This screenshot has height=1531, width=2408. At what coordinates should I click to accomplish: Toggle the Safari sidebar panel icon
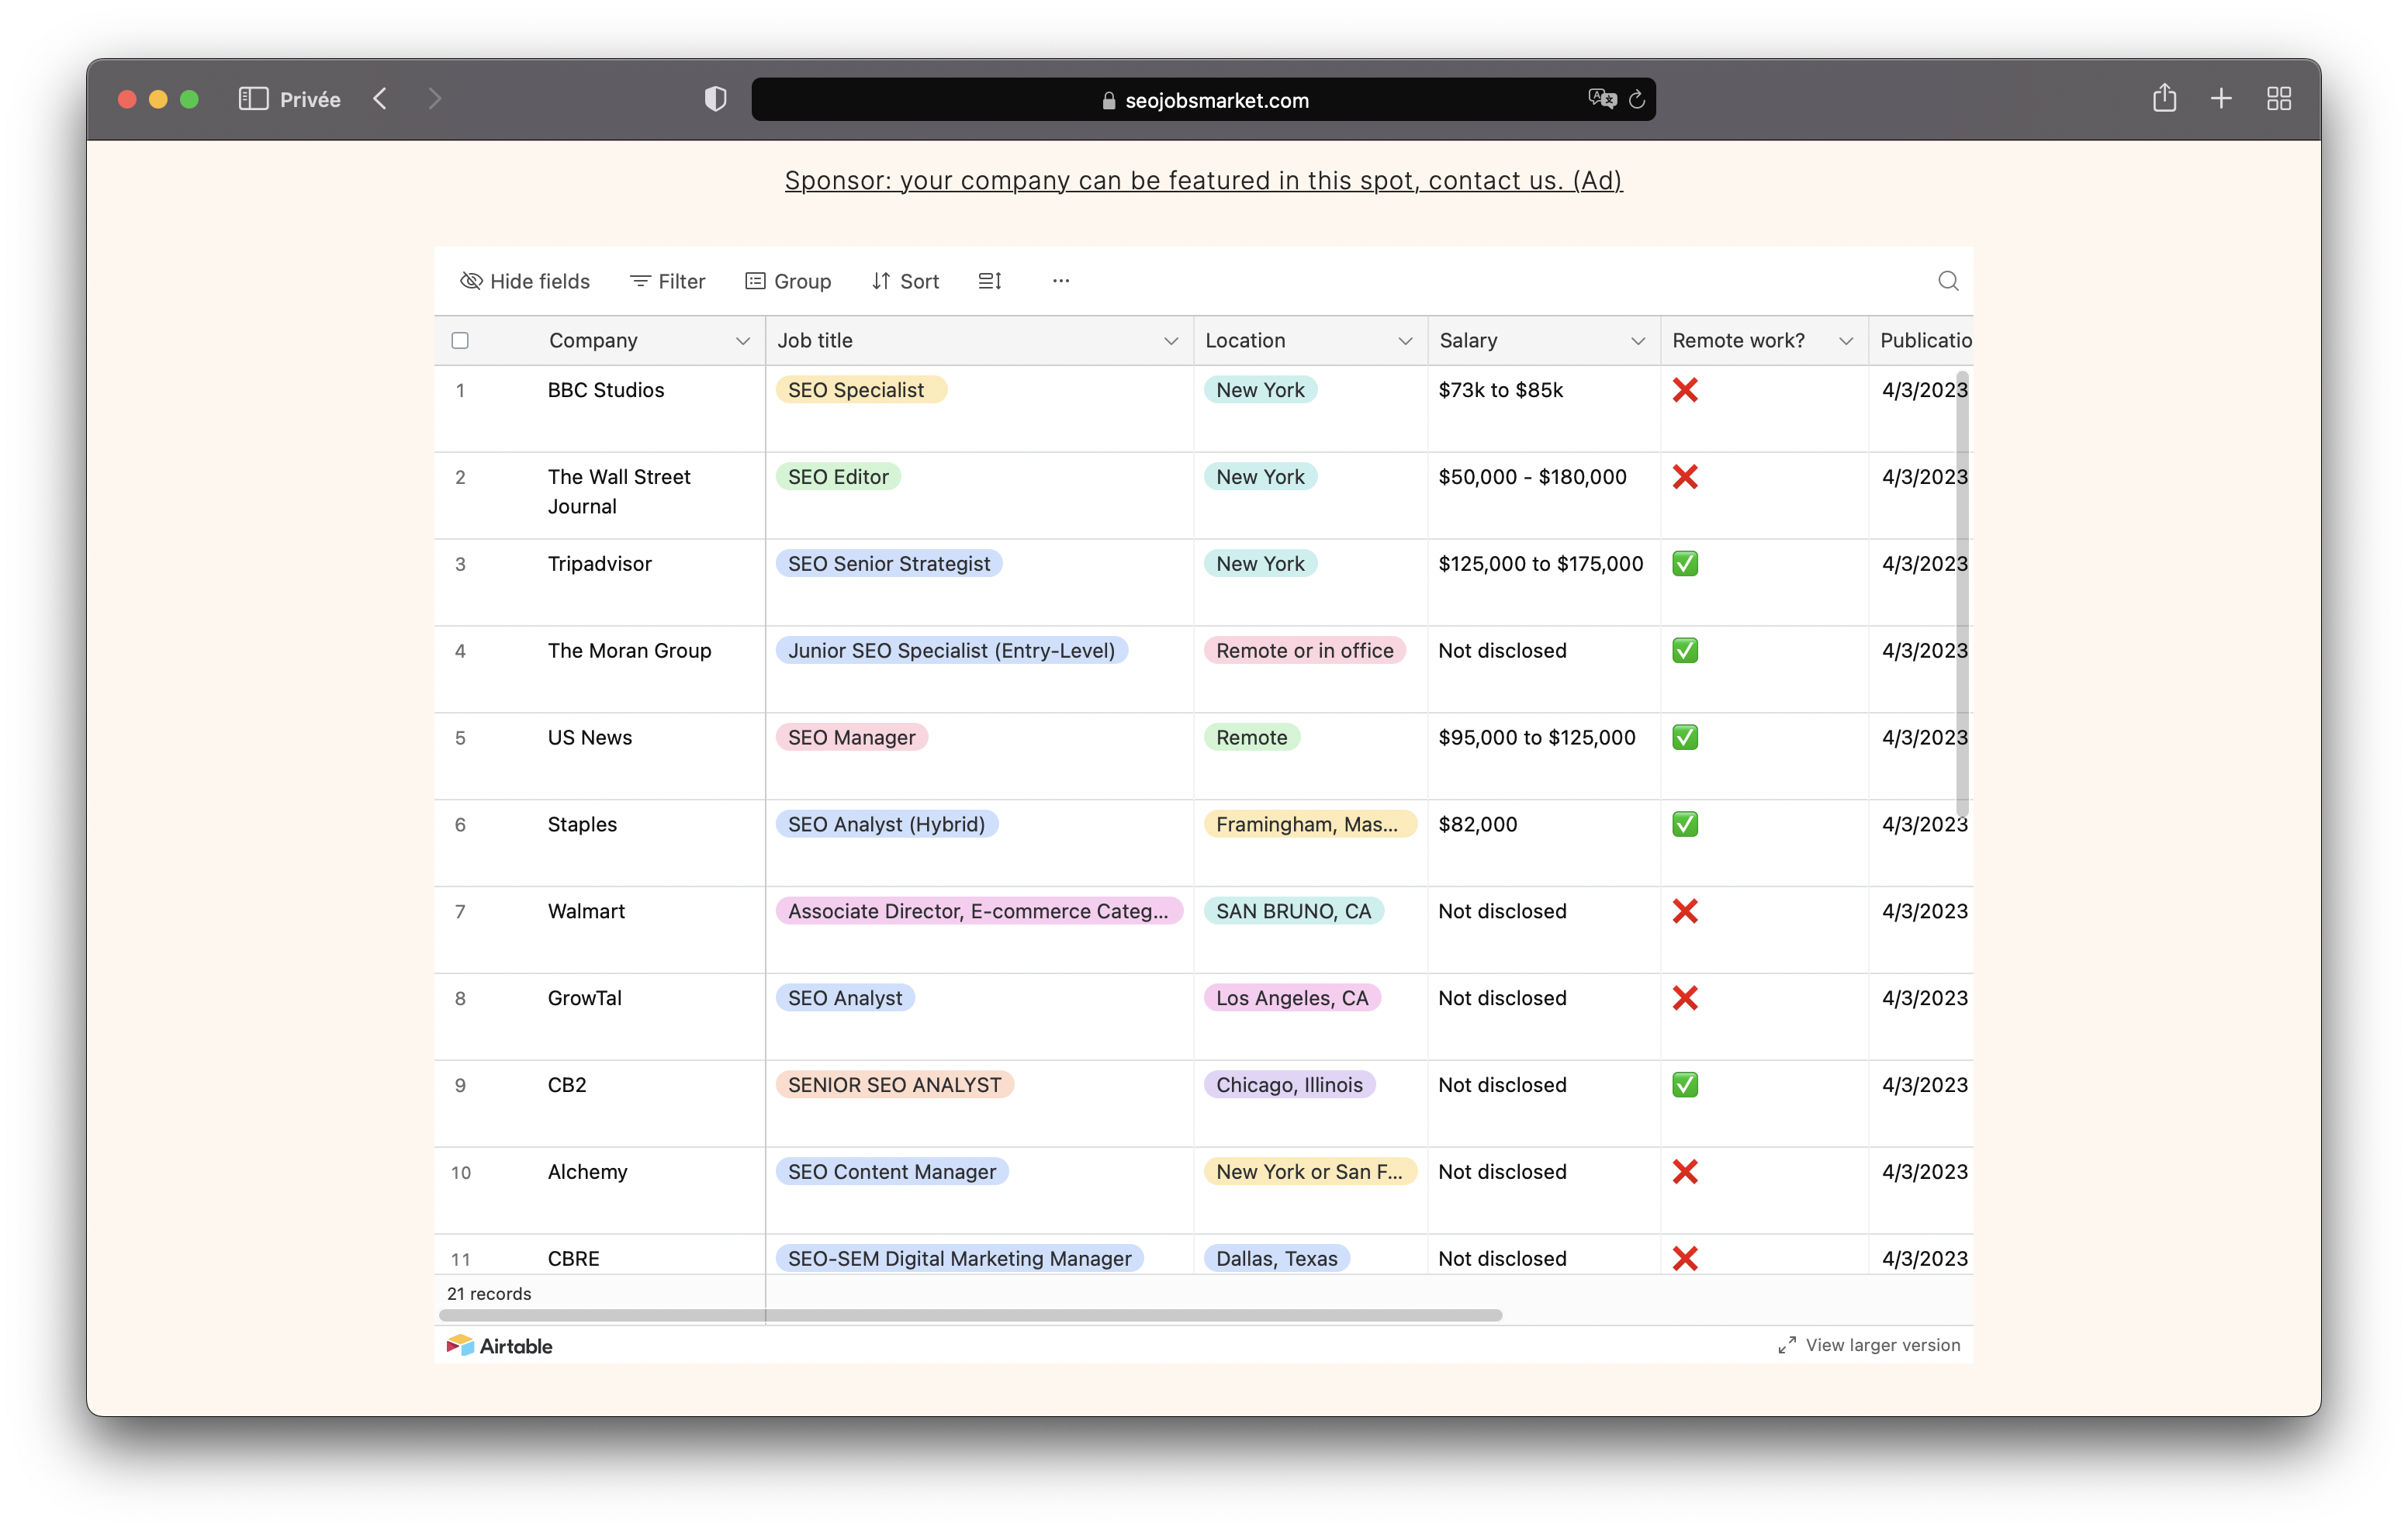pyautogui.click(x=253, y=99)
